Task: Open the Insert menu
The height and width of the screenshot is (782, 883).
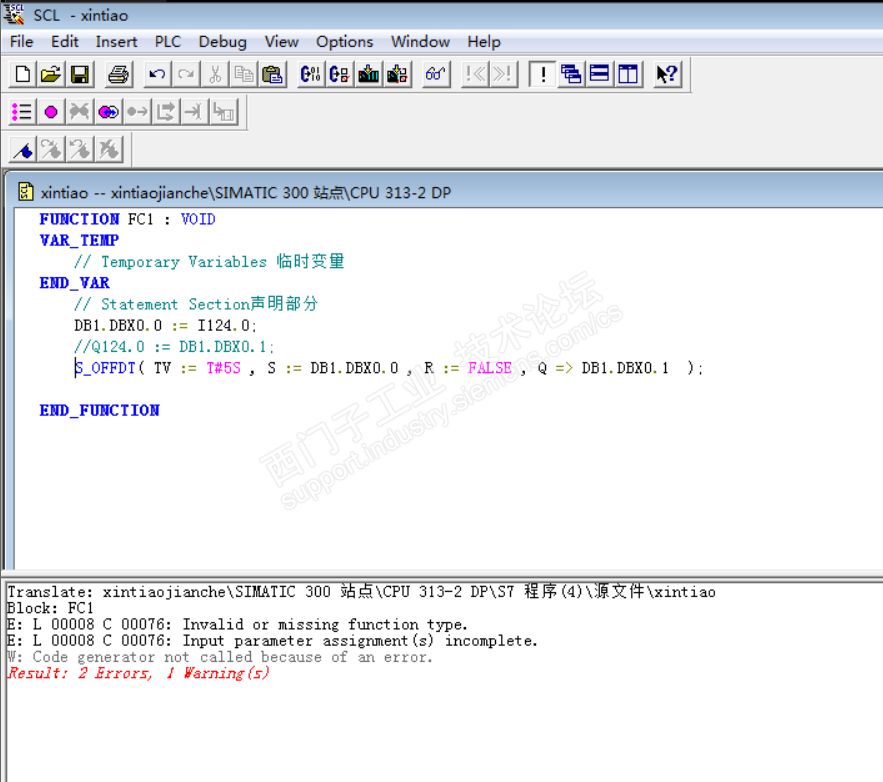Action: tap(116, 42)
